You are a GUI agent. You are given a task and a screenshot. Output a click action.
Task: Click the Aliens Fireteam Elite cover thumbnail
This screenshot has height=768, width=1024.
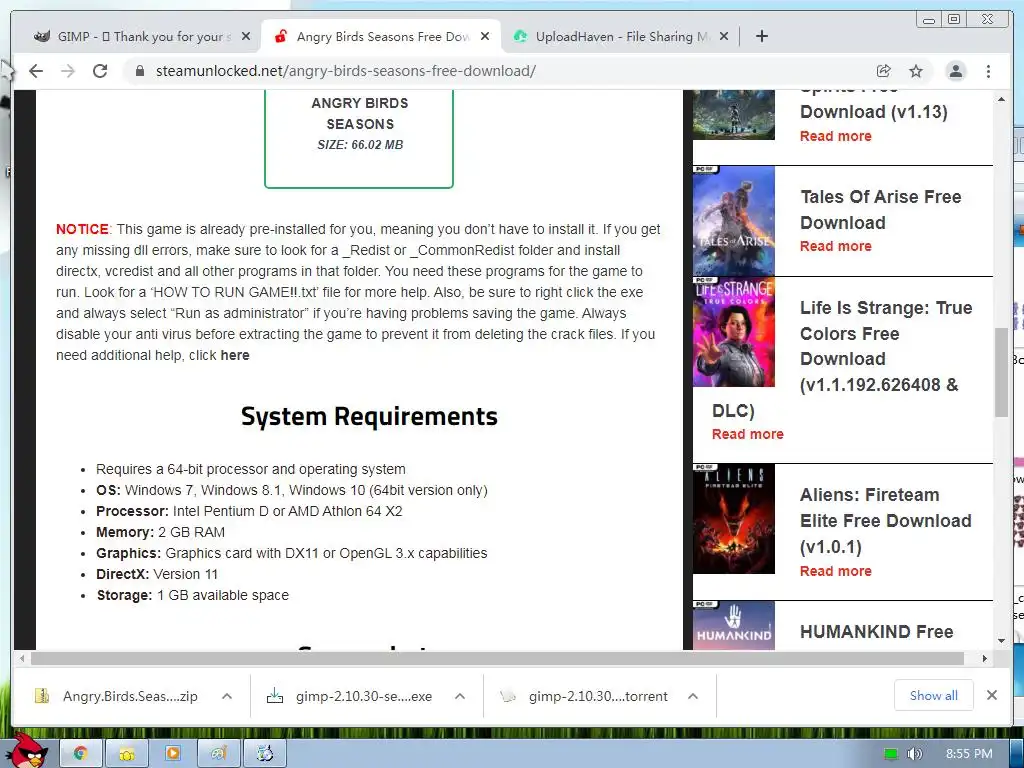pos(733,519)
